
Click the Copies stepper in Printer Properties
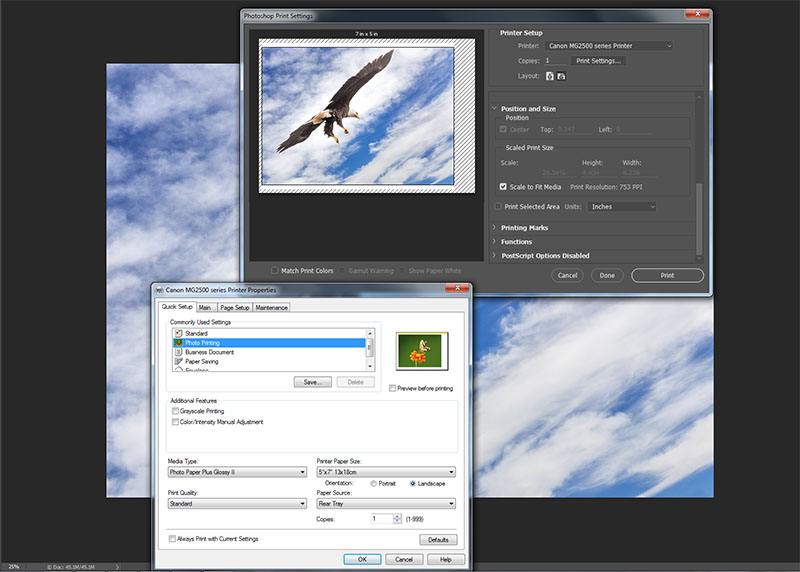tap(397, 519)
